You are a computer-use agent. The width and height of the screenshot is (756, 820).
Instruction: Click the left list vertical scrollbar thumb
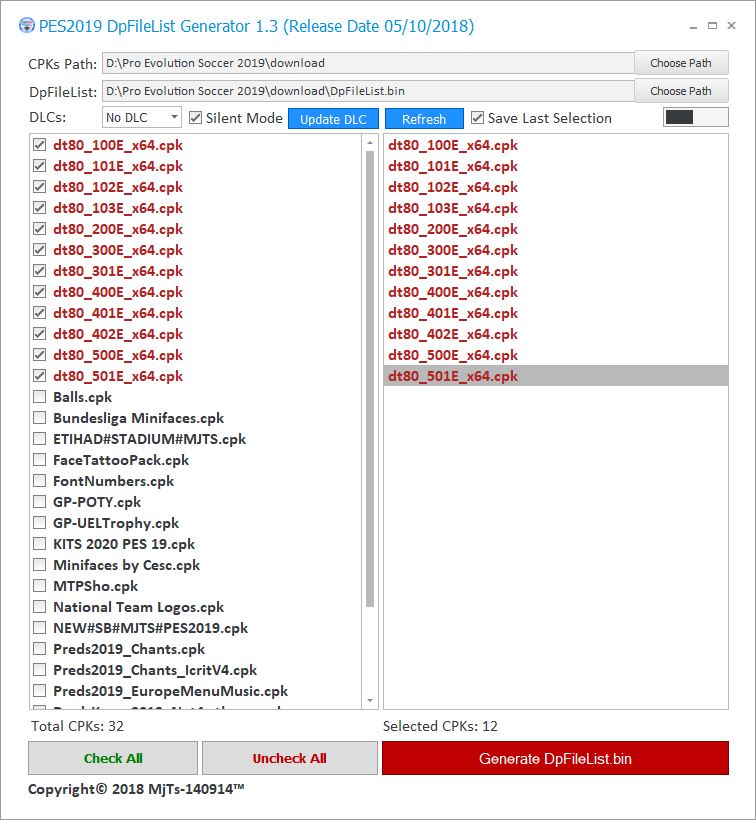point(370,379)
